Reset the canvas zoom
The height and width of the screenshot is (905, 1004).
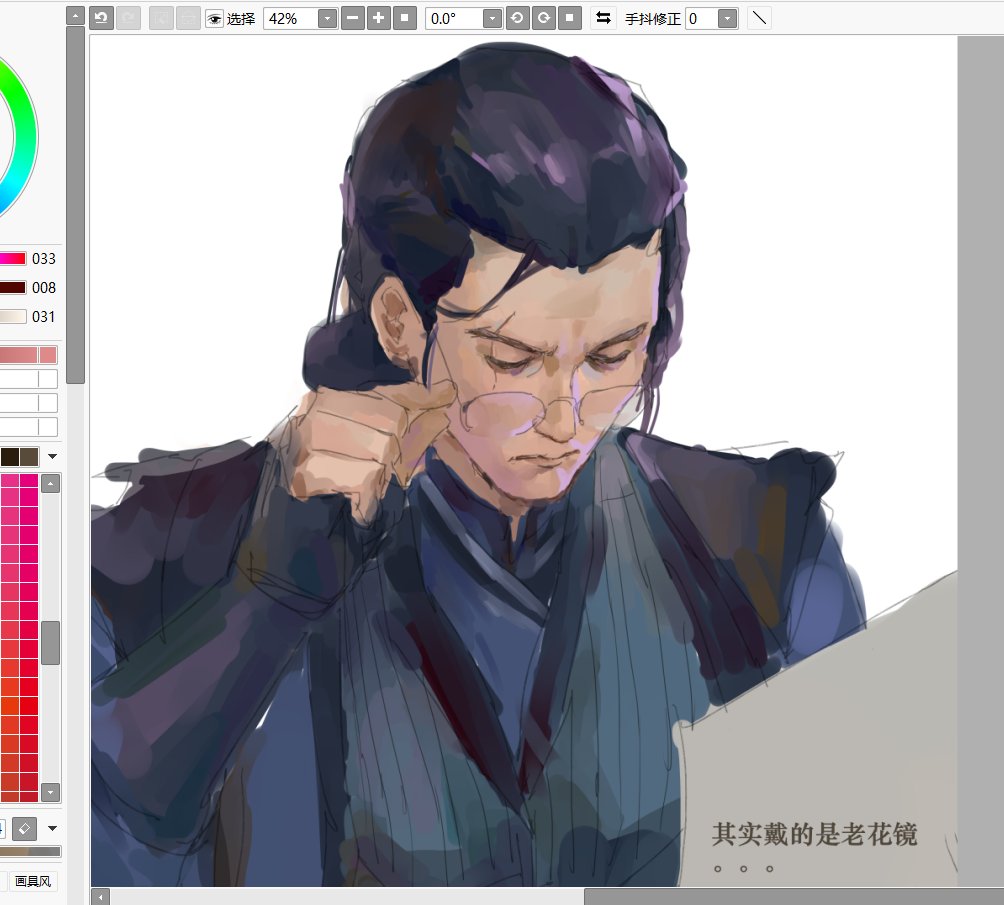coord(405,18)
